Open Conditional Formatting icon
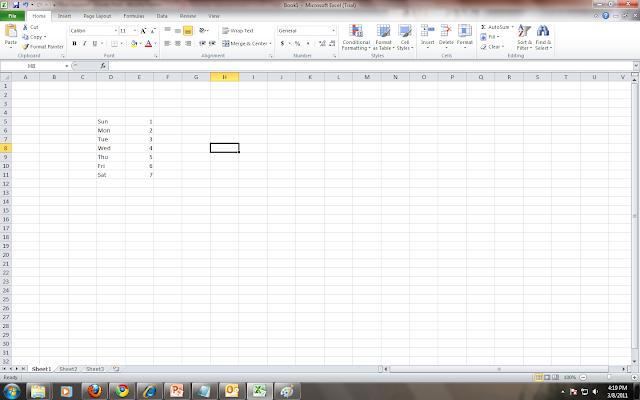Viewport: 640px width, 400px height. (x=356, y=31)
